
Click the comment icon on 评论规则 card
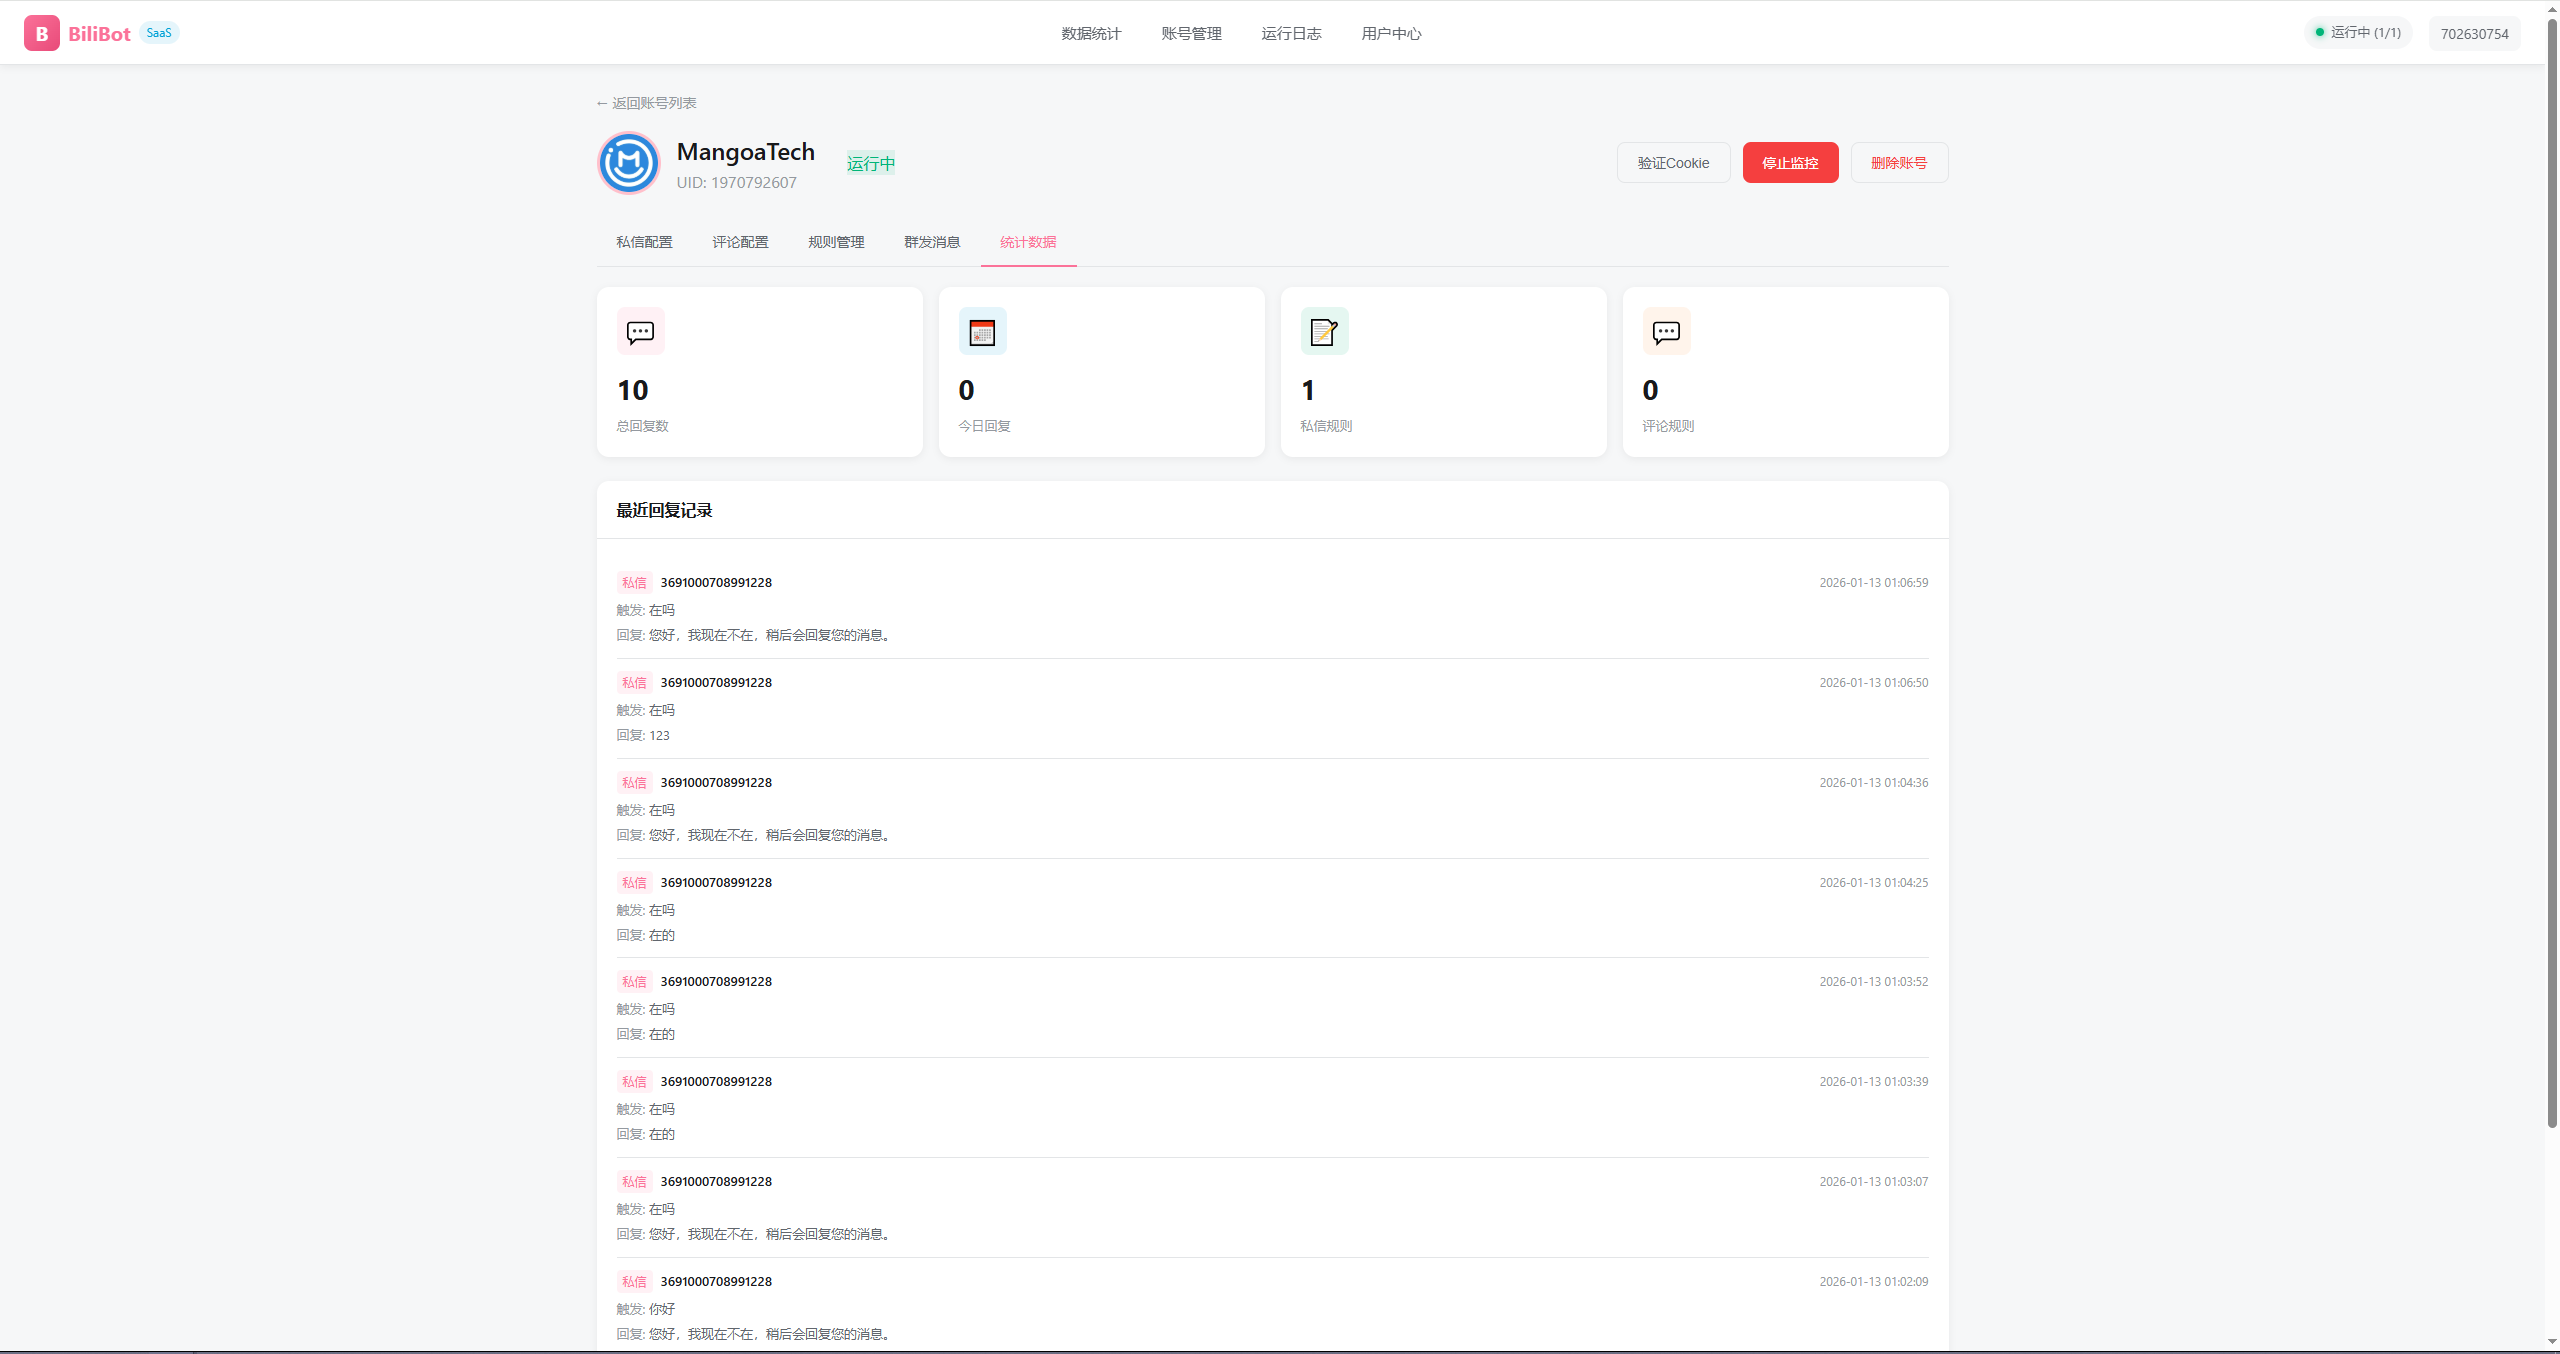(x=1665, y=331)
